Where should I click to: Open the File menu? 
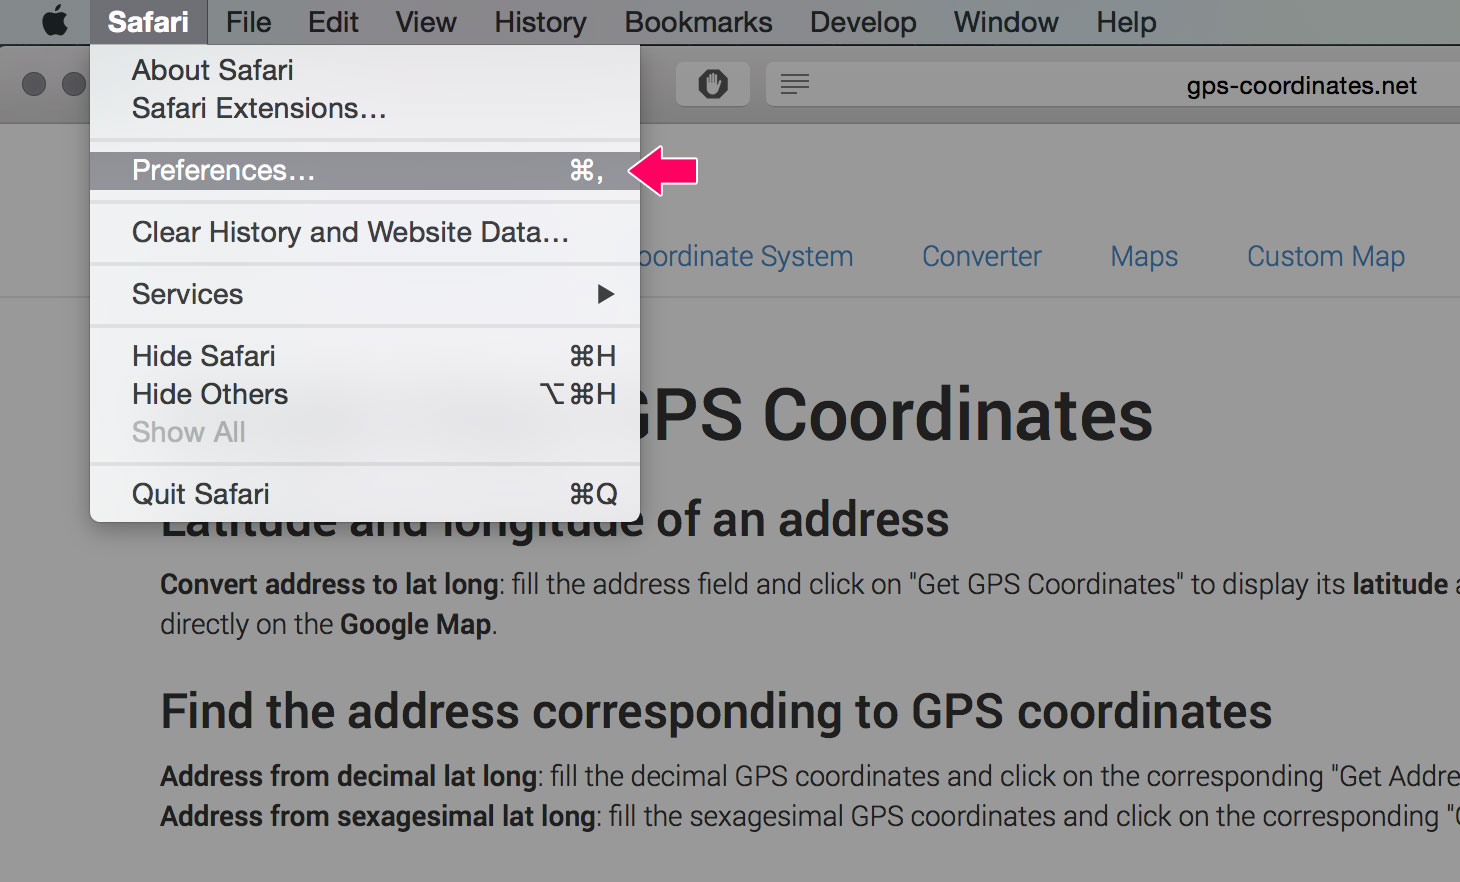coord(248,22)
